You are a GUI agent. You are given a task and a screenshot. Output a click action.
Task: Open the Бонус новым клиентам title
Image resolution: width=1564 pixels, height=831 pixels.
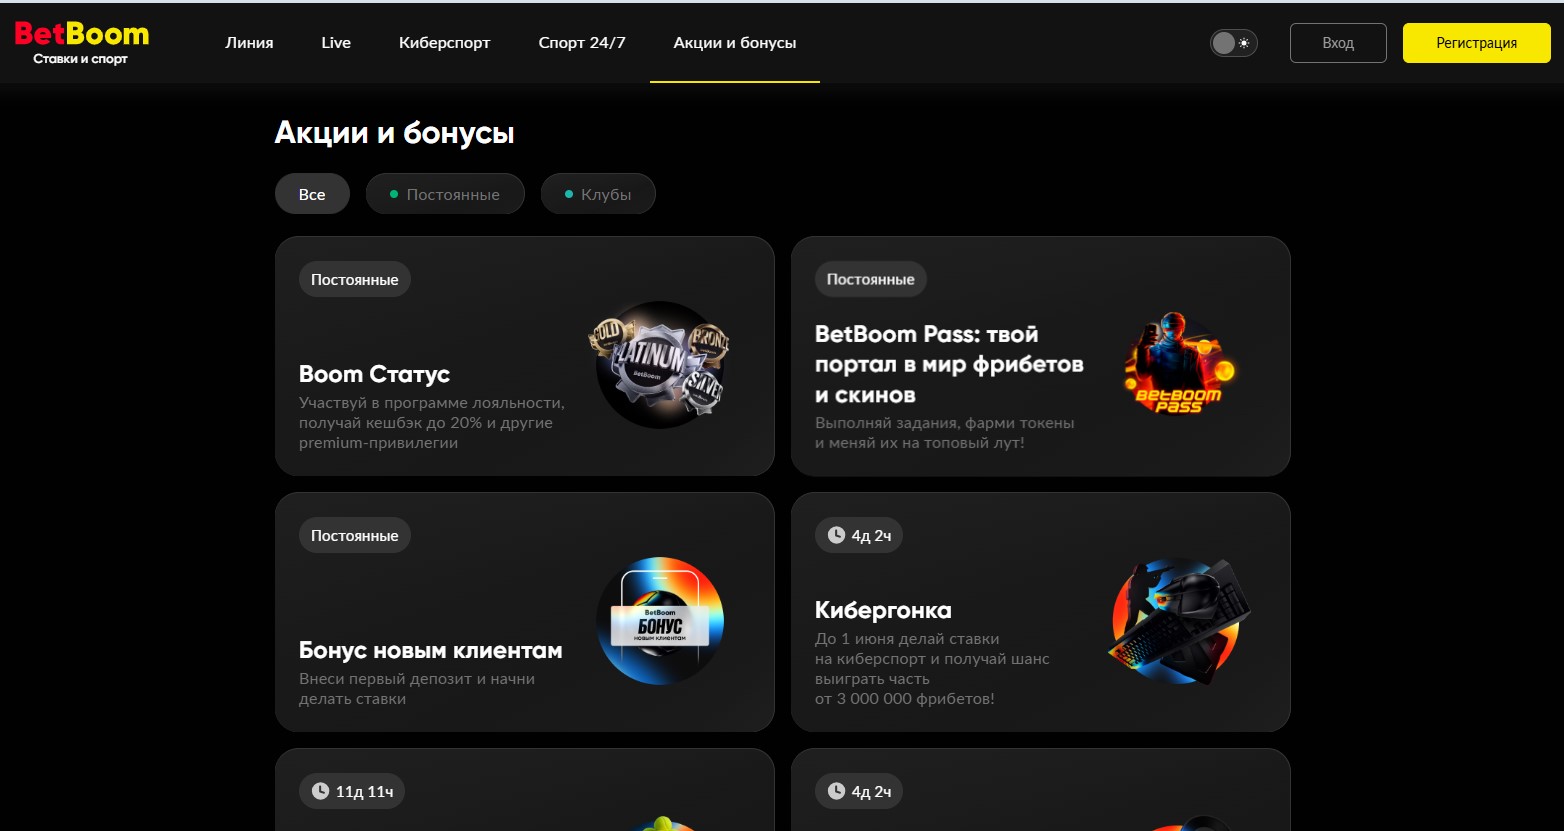click(430, 650)
